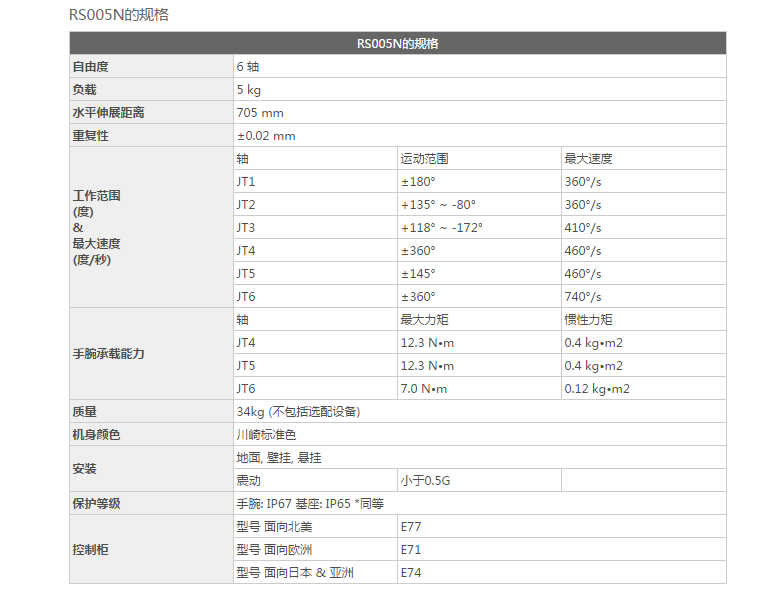Click the 运动范围 column header
Image resolution: width=783 pixels, height=589 pixels.
425,159
